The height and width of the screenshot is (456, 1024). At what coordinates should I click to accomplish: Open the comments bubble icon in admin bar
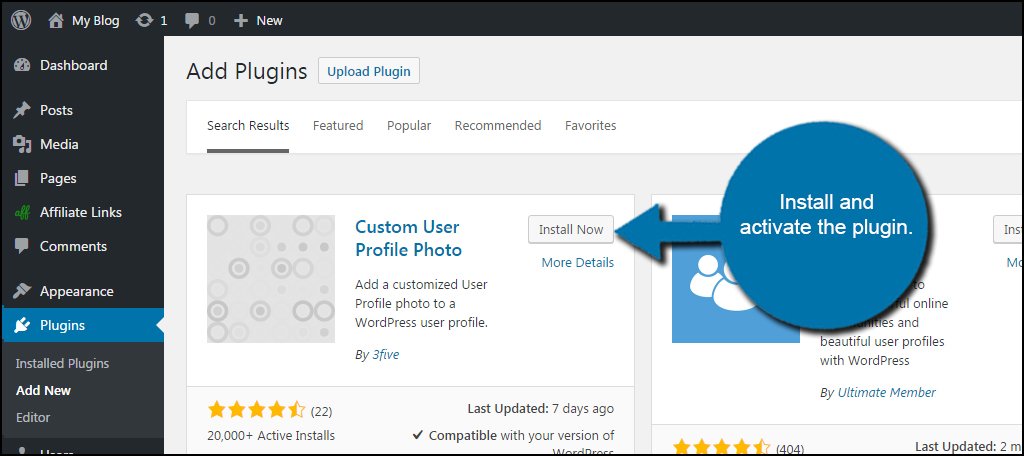[x=192, y=21]
